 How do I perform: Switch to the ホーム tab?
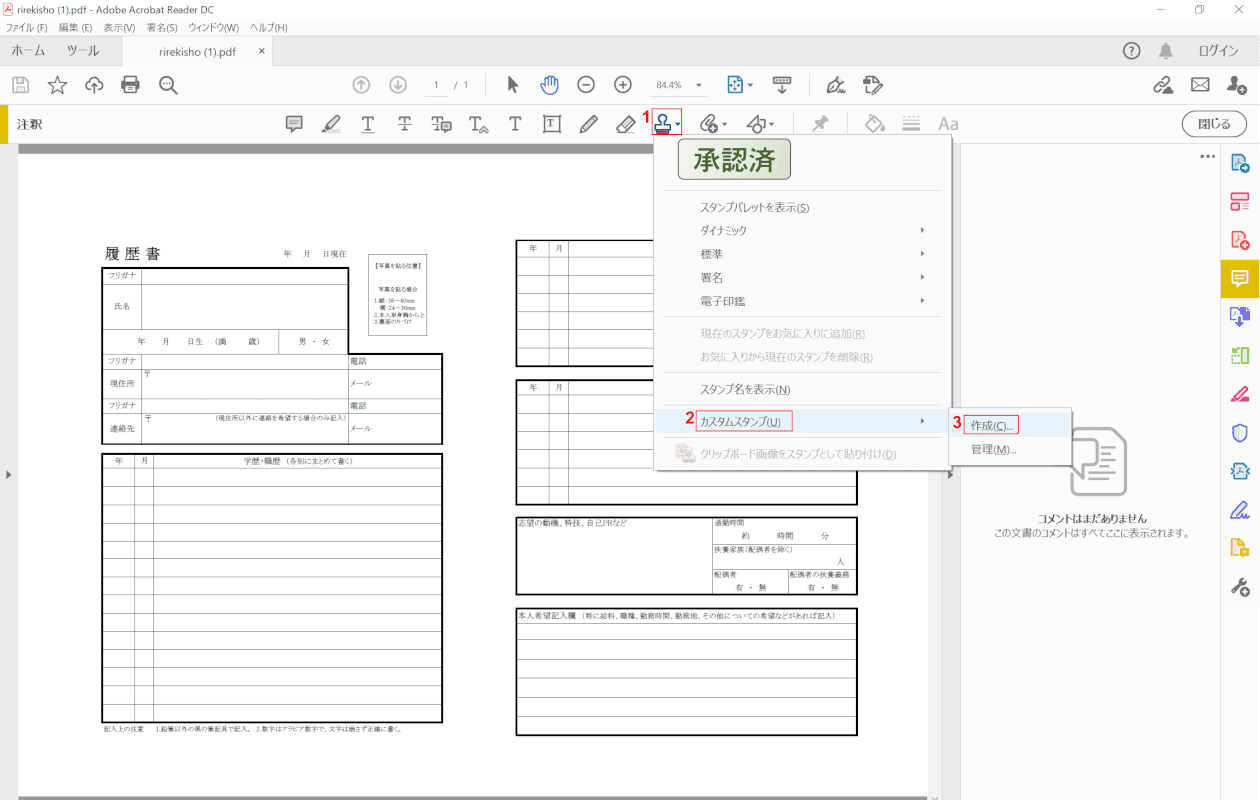(28, 51)
